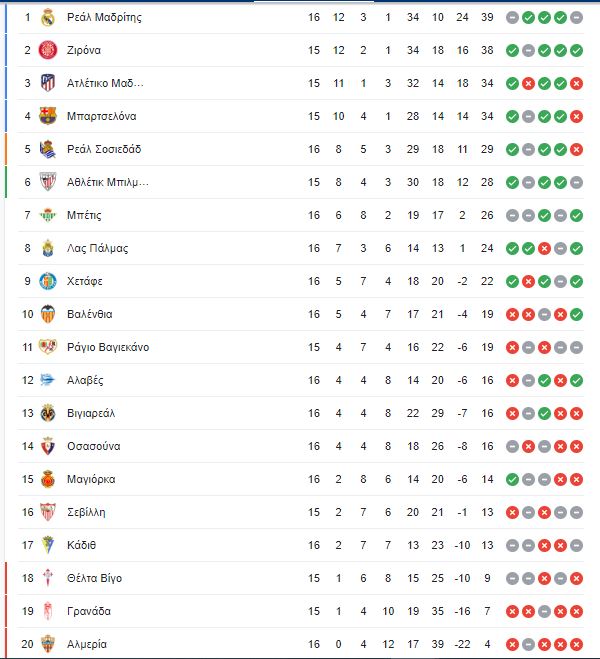
Task: Select the Λας Πάλμας team name
Action: (x=97, y=248)
